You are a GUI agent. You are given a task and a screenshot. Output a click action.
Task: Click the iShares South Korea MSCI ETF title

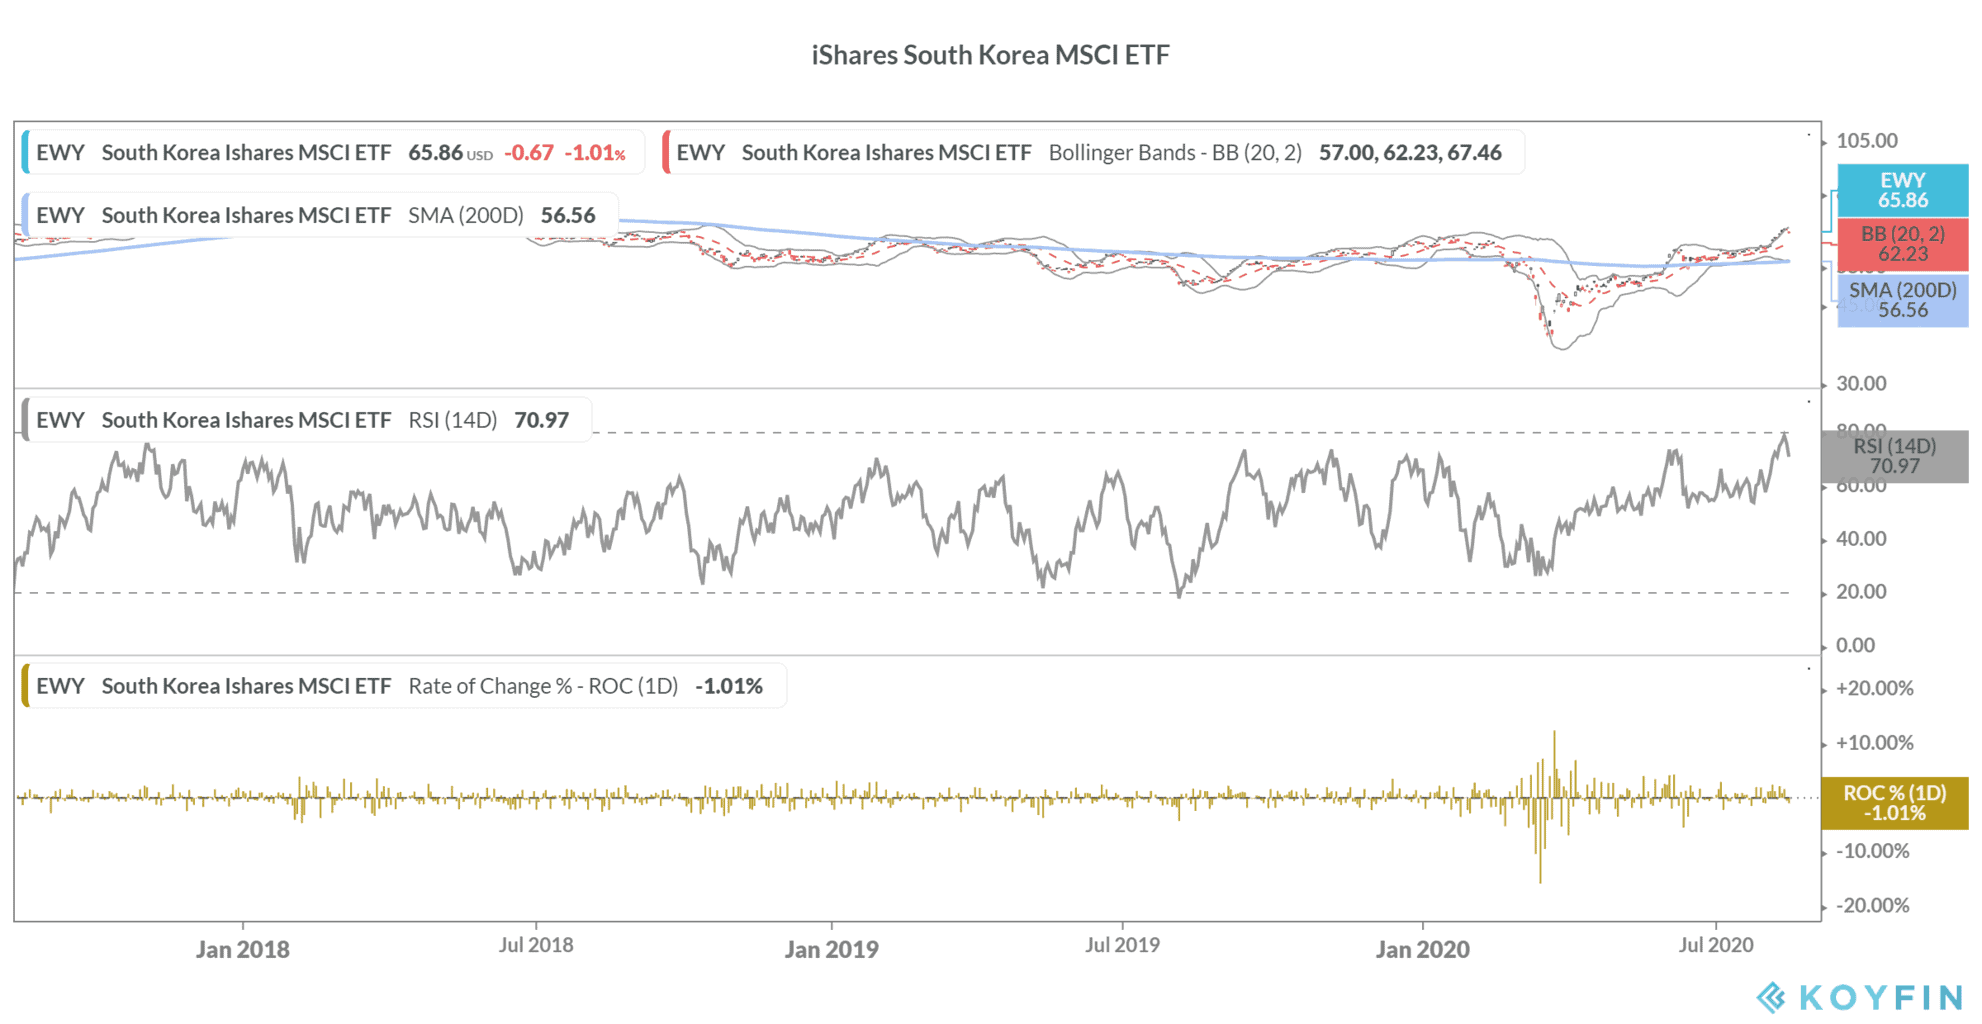click(x=990, y=55)
